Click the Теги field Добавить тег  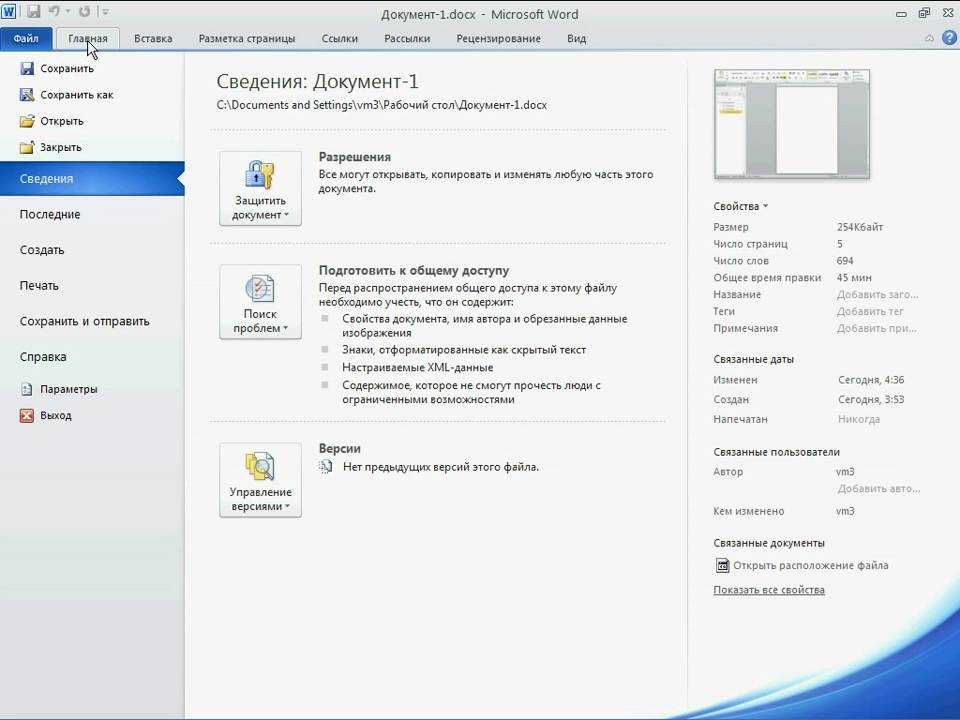pyautogui.click(x=870, y=311)
